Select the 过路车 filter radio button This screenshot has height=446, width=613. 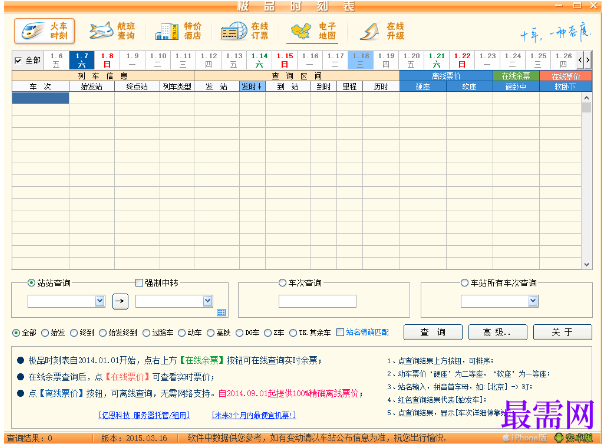tap(146, 333)
